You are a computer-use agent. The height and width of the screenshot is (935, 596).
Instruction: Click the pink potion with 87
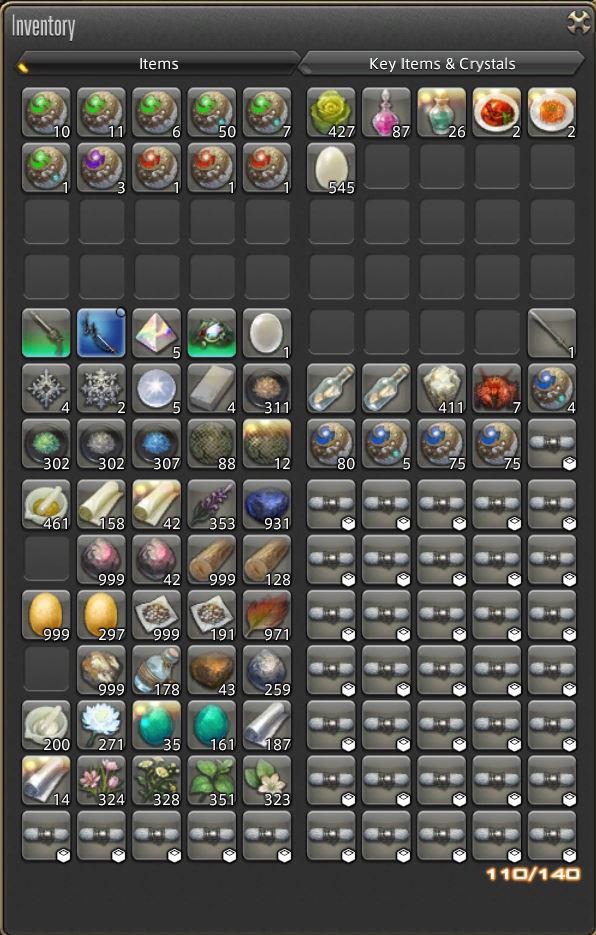coord(387,113)
